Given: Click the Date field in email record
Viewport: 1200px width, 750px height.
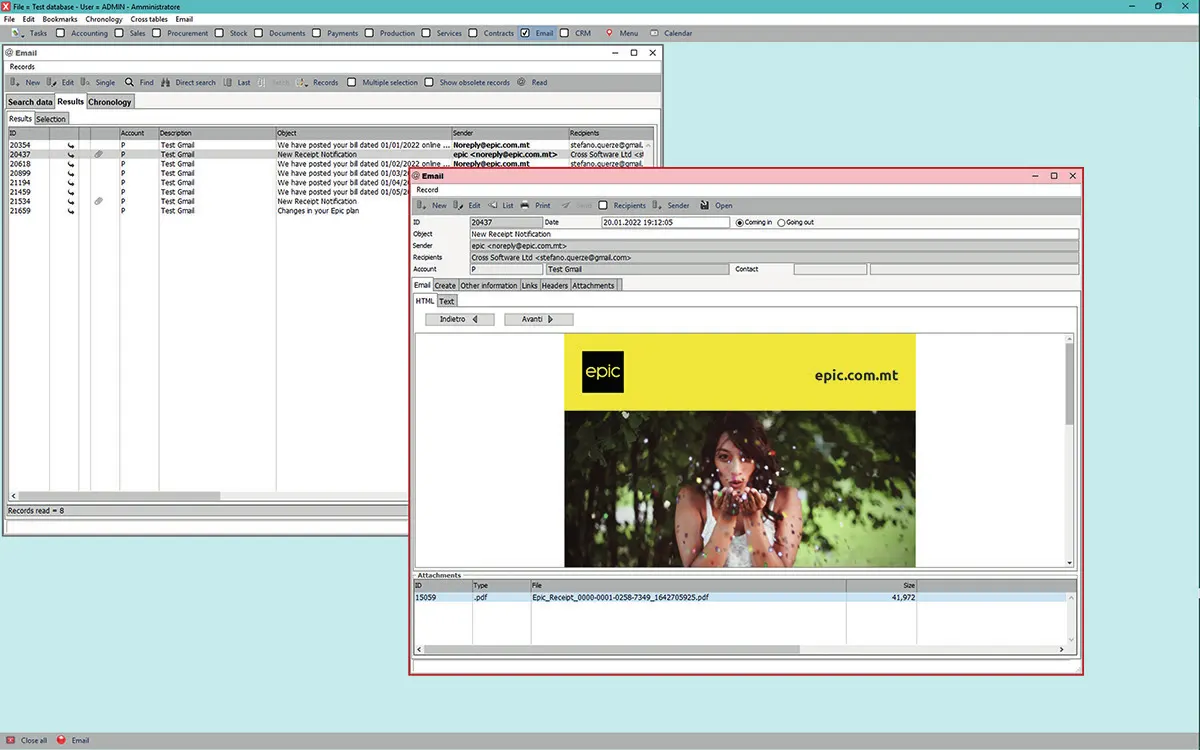Looking at the screenshot, I should tap(666, 222).
